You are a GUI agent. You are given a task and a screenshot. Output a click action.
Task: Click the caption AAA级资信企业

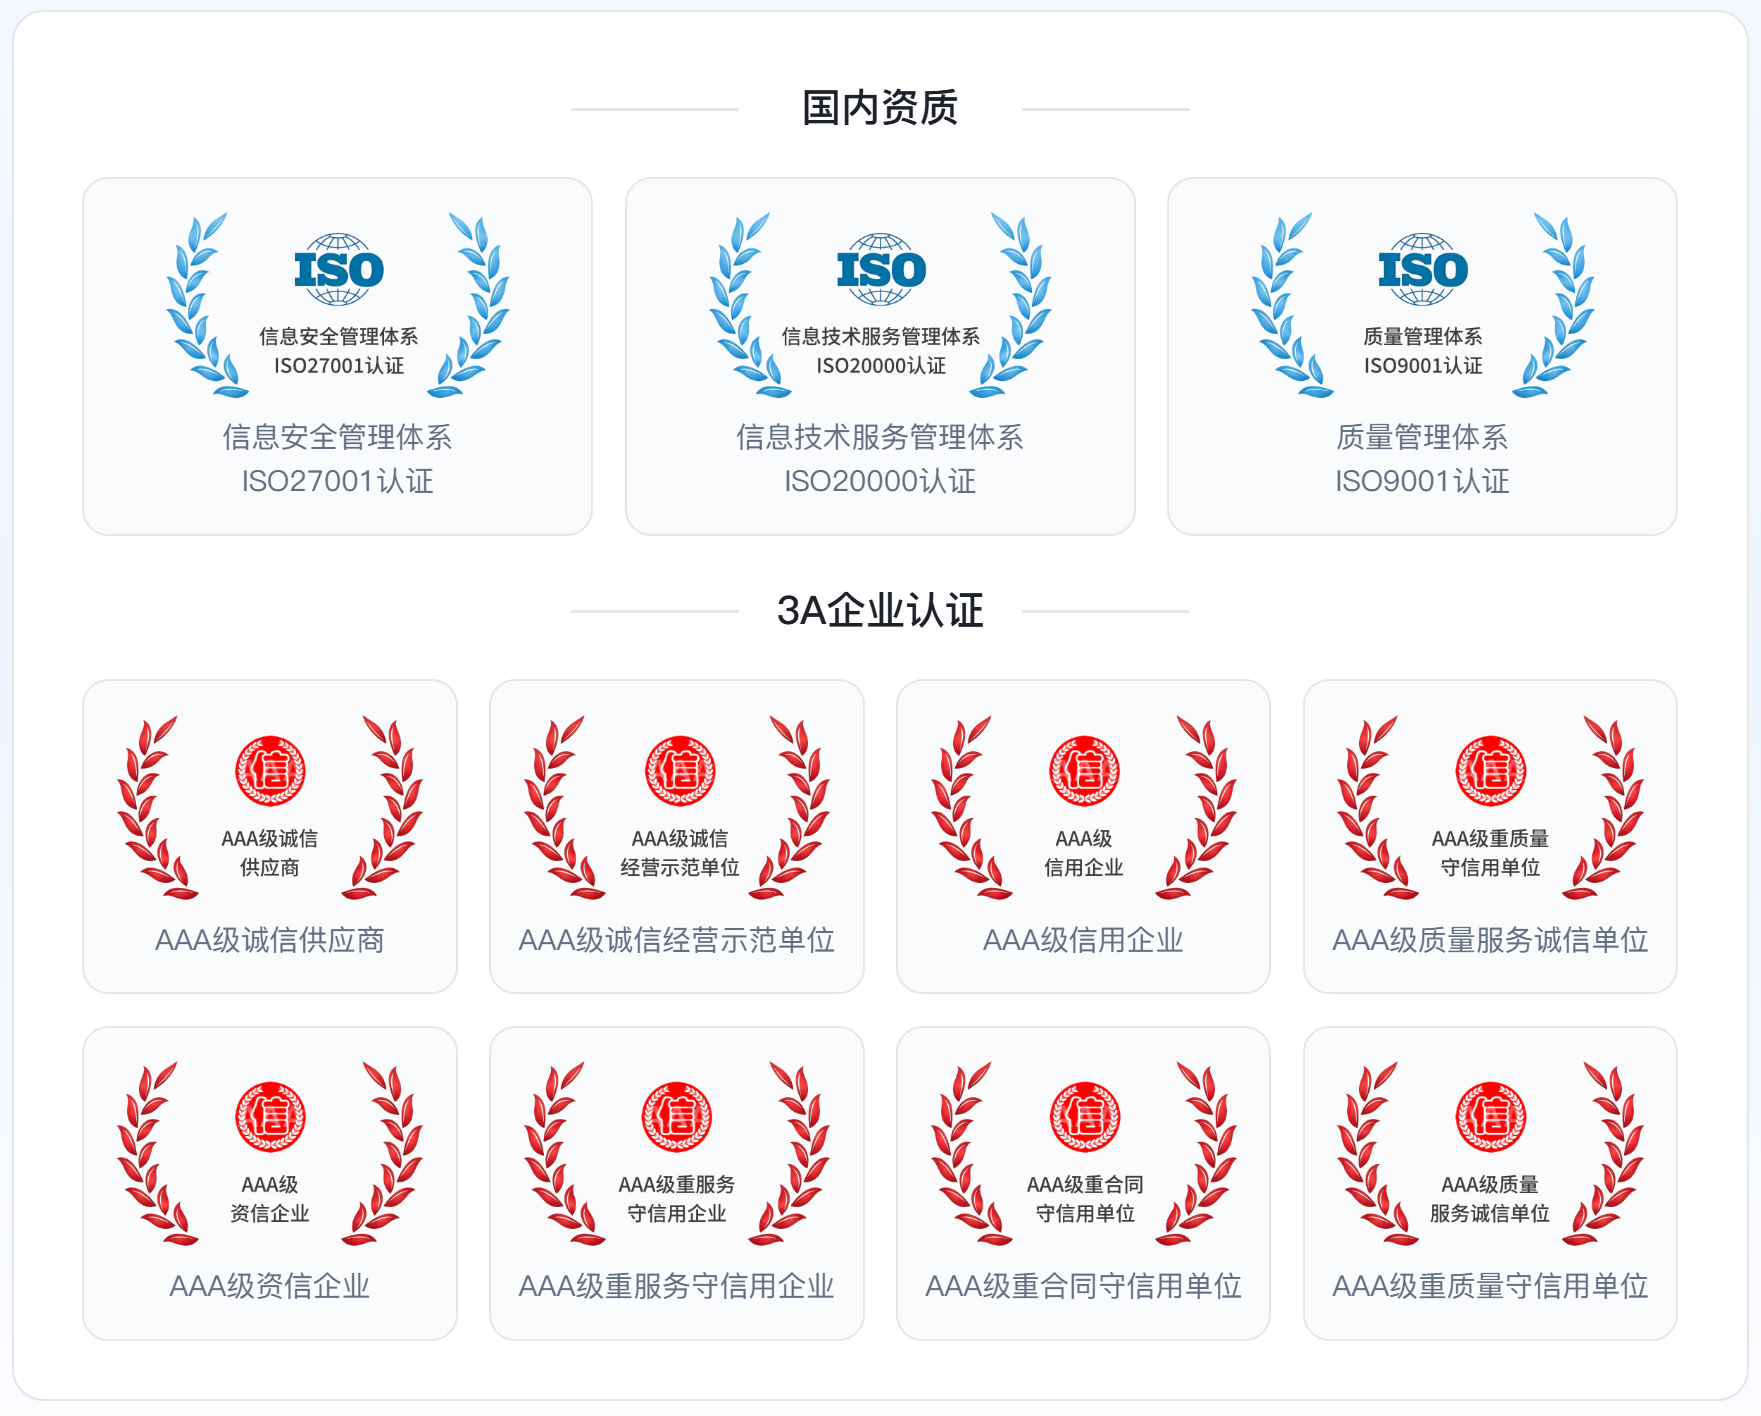(270, 1286)
